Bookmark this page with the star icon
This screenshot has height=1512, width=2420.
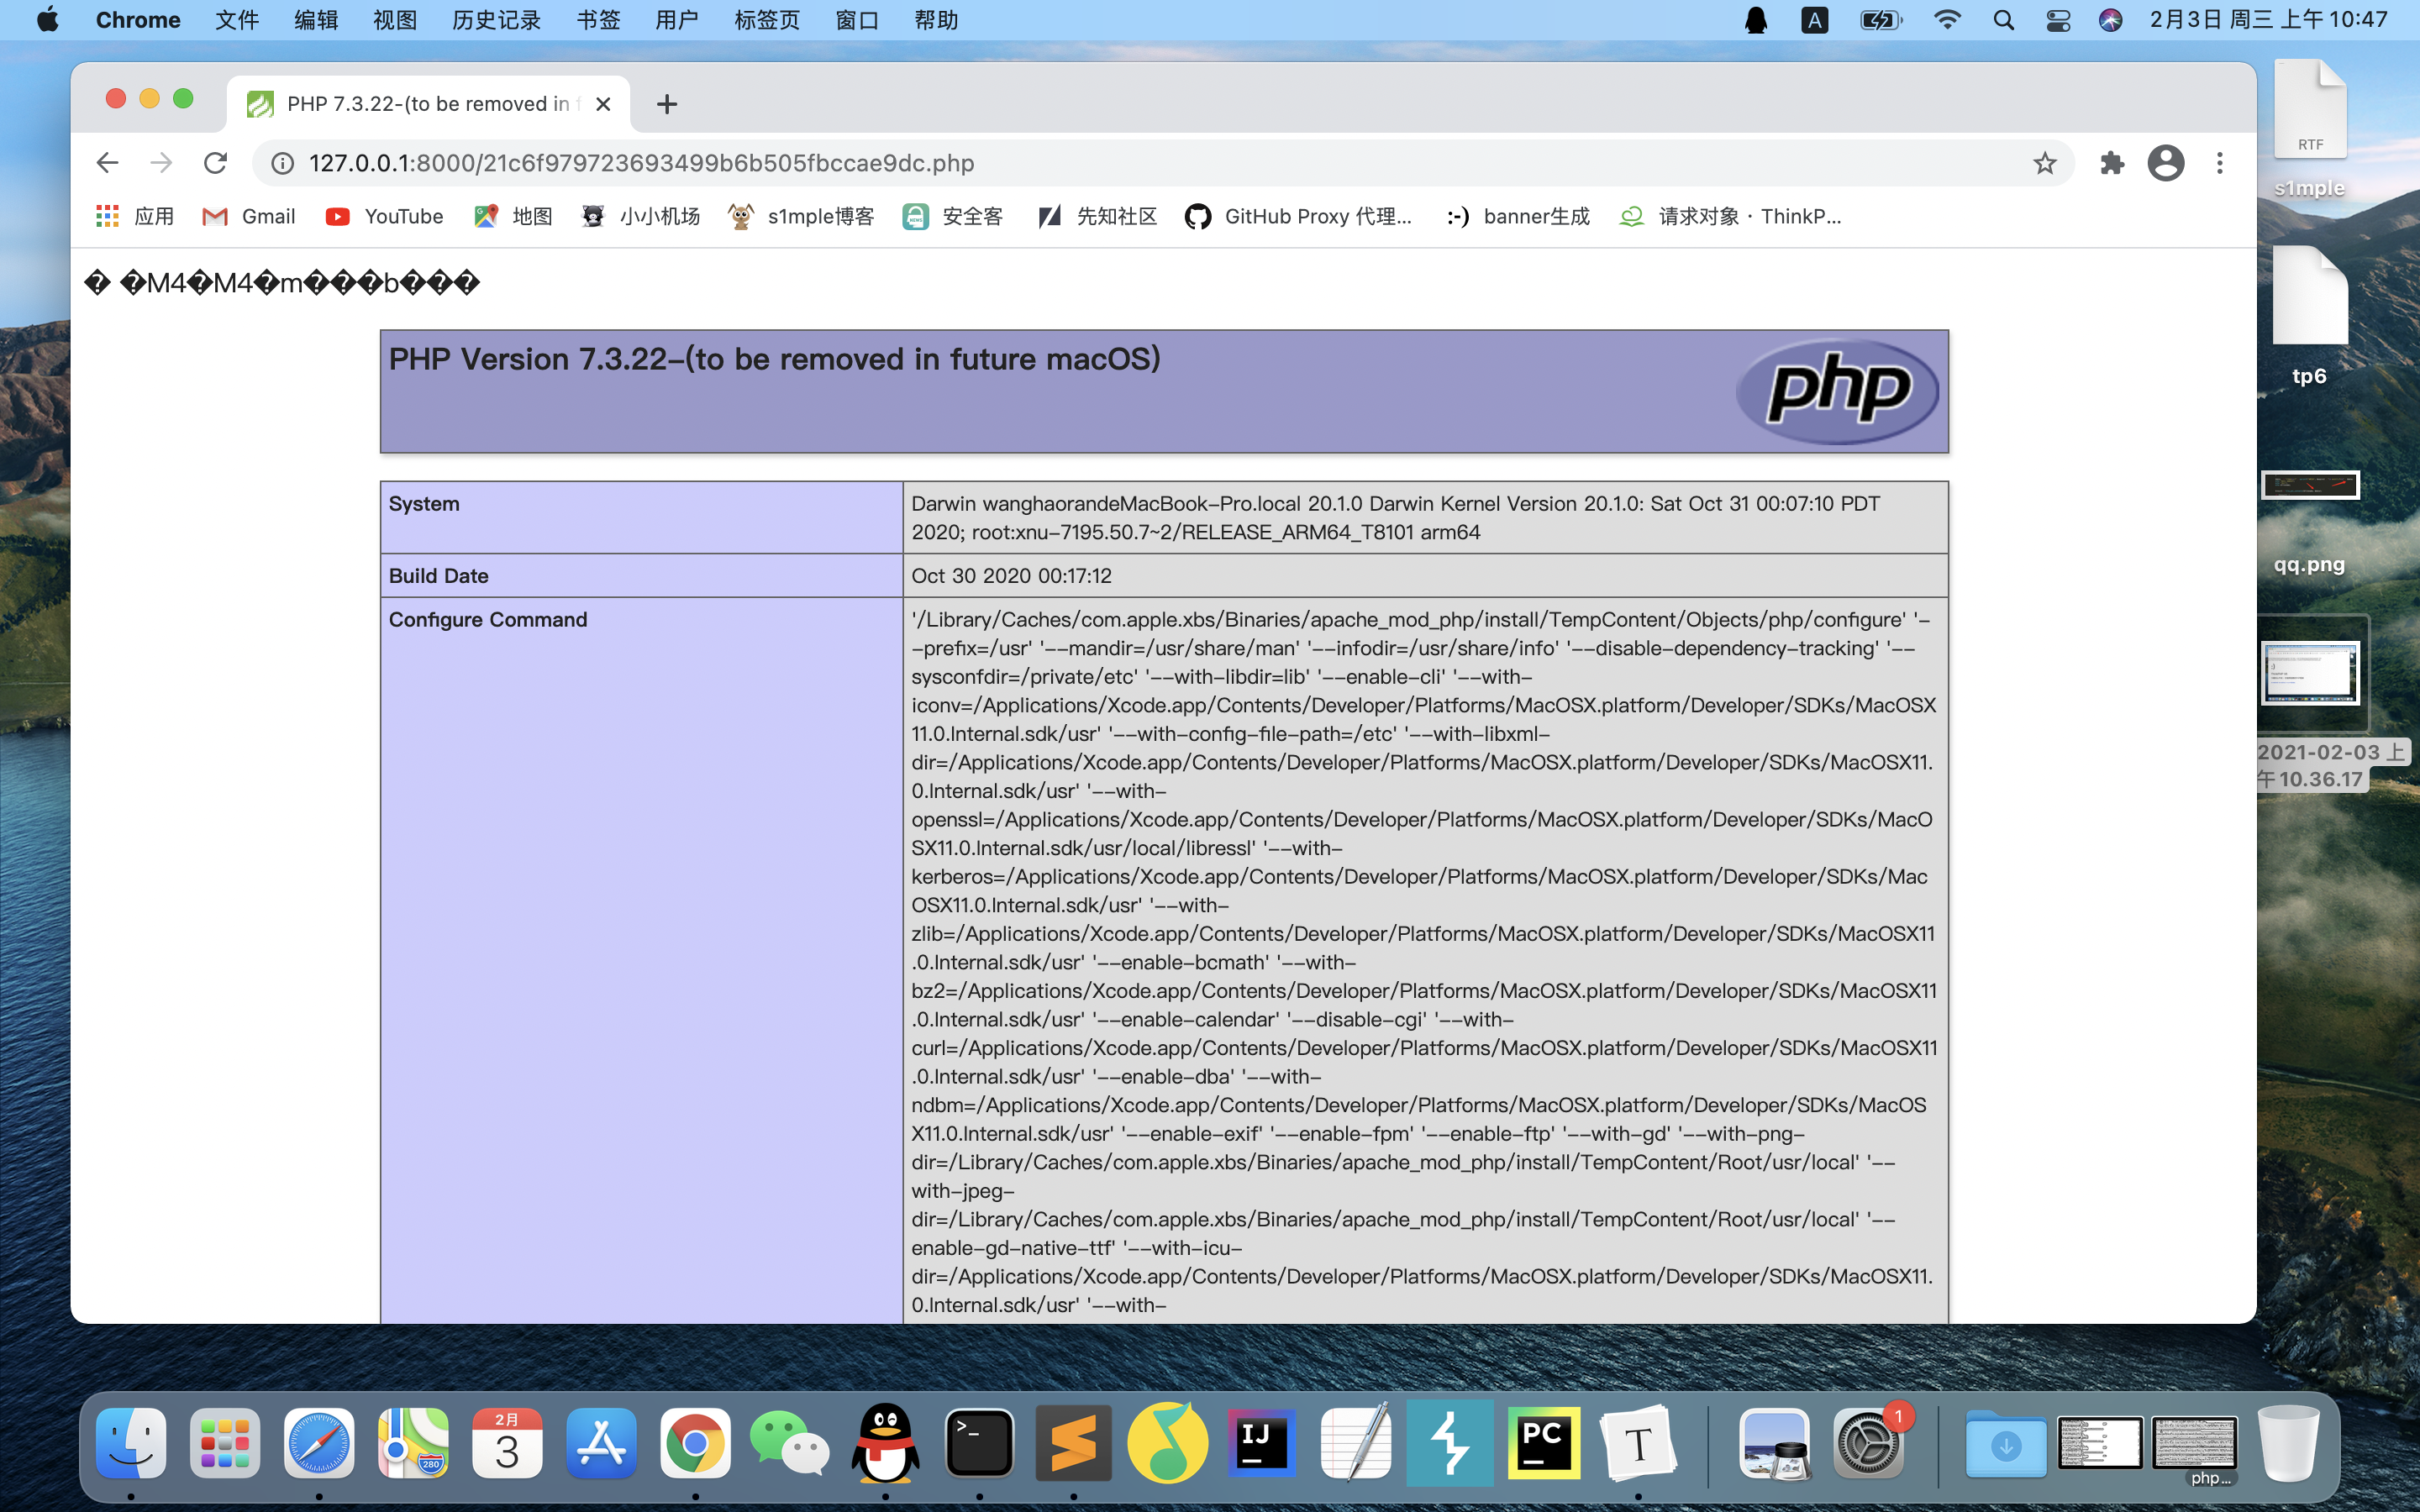pyautogui.click(x=2045, y=163)
